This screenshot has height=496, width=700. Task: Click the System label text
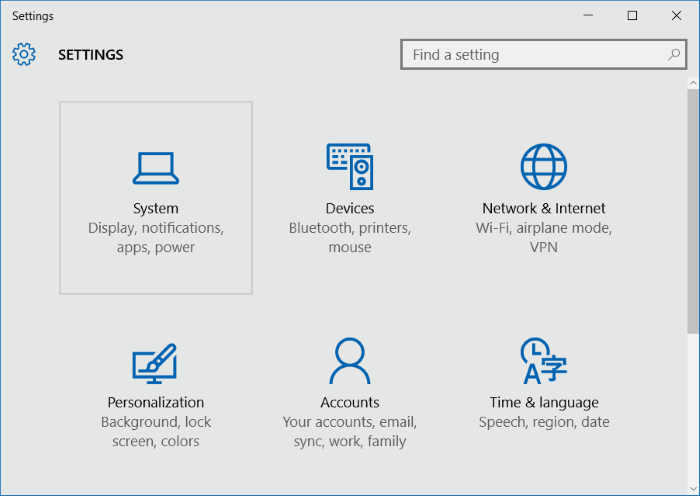[156, 208]
